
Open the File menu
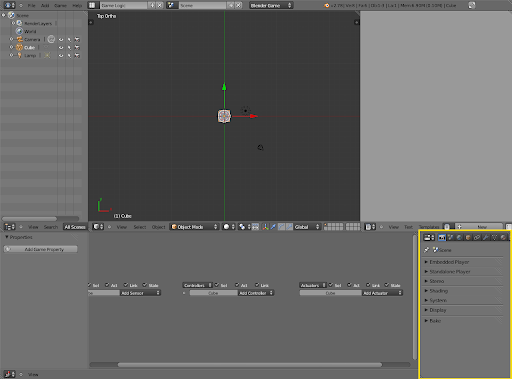point(31,6)
